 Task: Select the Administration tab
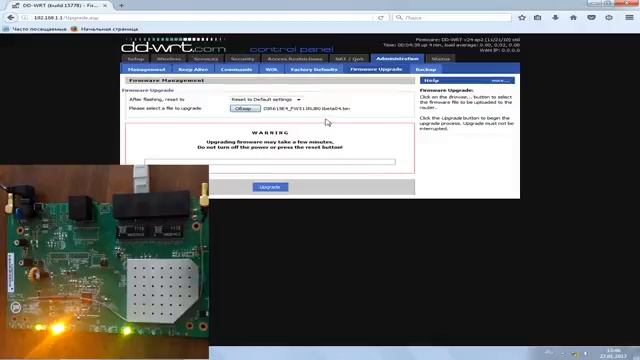click(397, 58)
